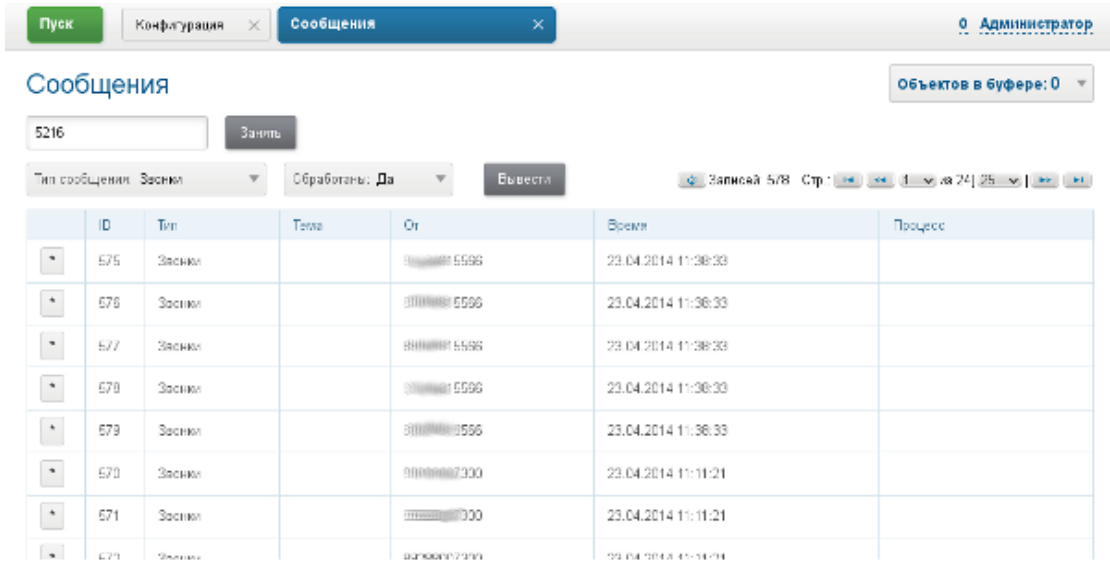1110x570 pixels.
Task: Open the records-per-page selector showing 25
Action: click(1000, 181)
